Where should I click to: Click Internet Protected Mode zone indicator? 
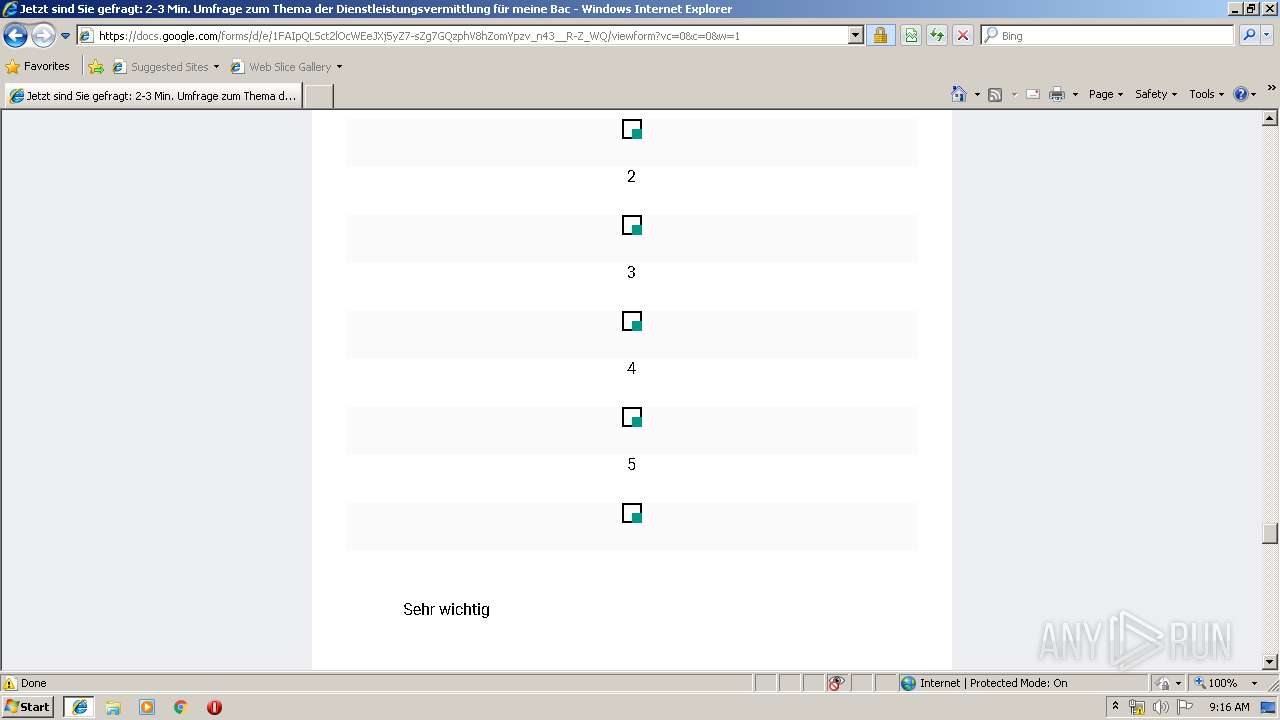pyautogui.click(x=1024, y=683)
